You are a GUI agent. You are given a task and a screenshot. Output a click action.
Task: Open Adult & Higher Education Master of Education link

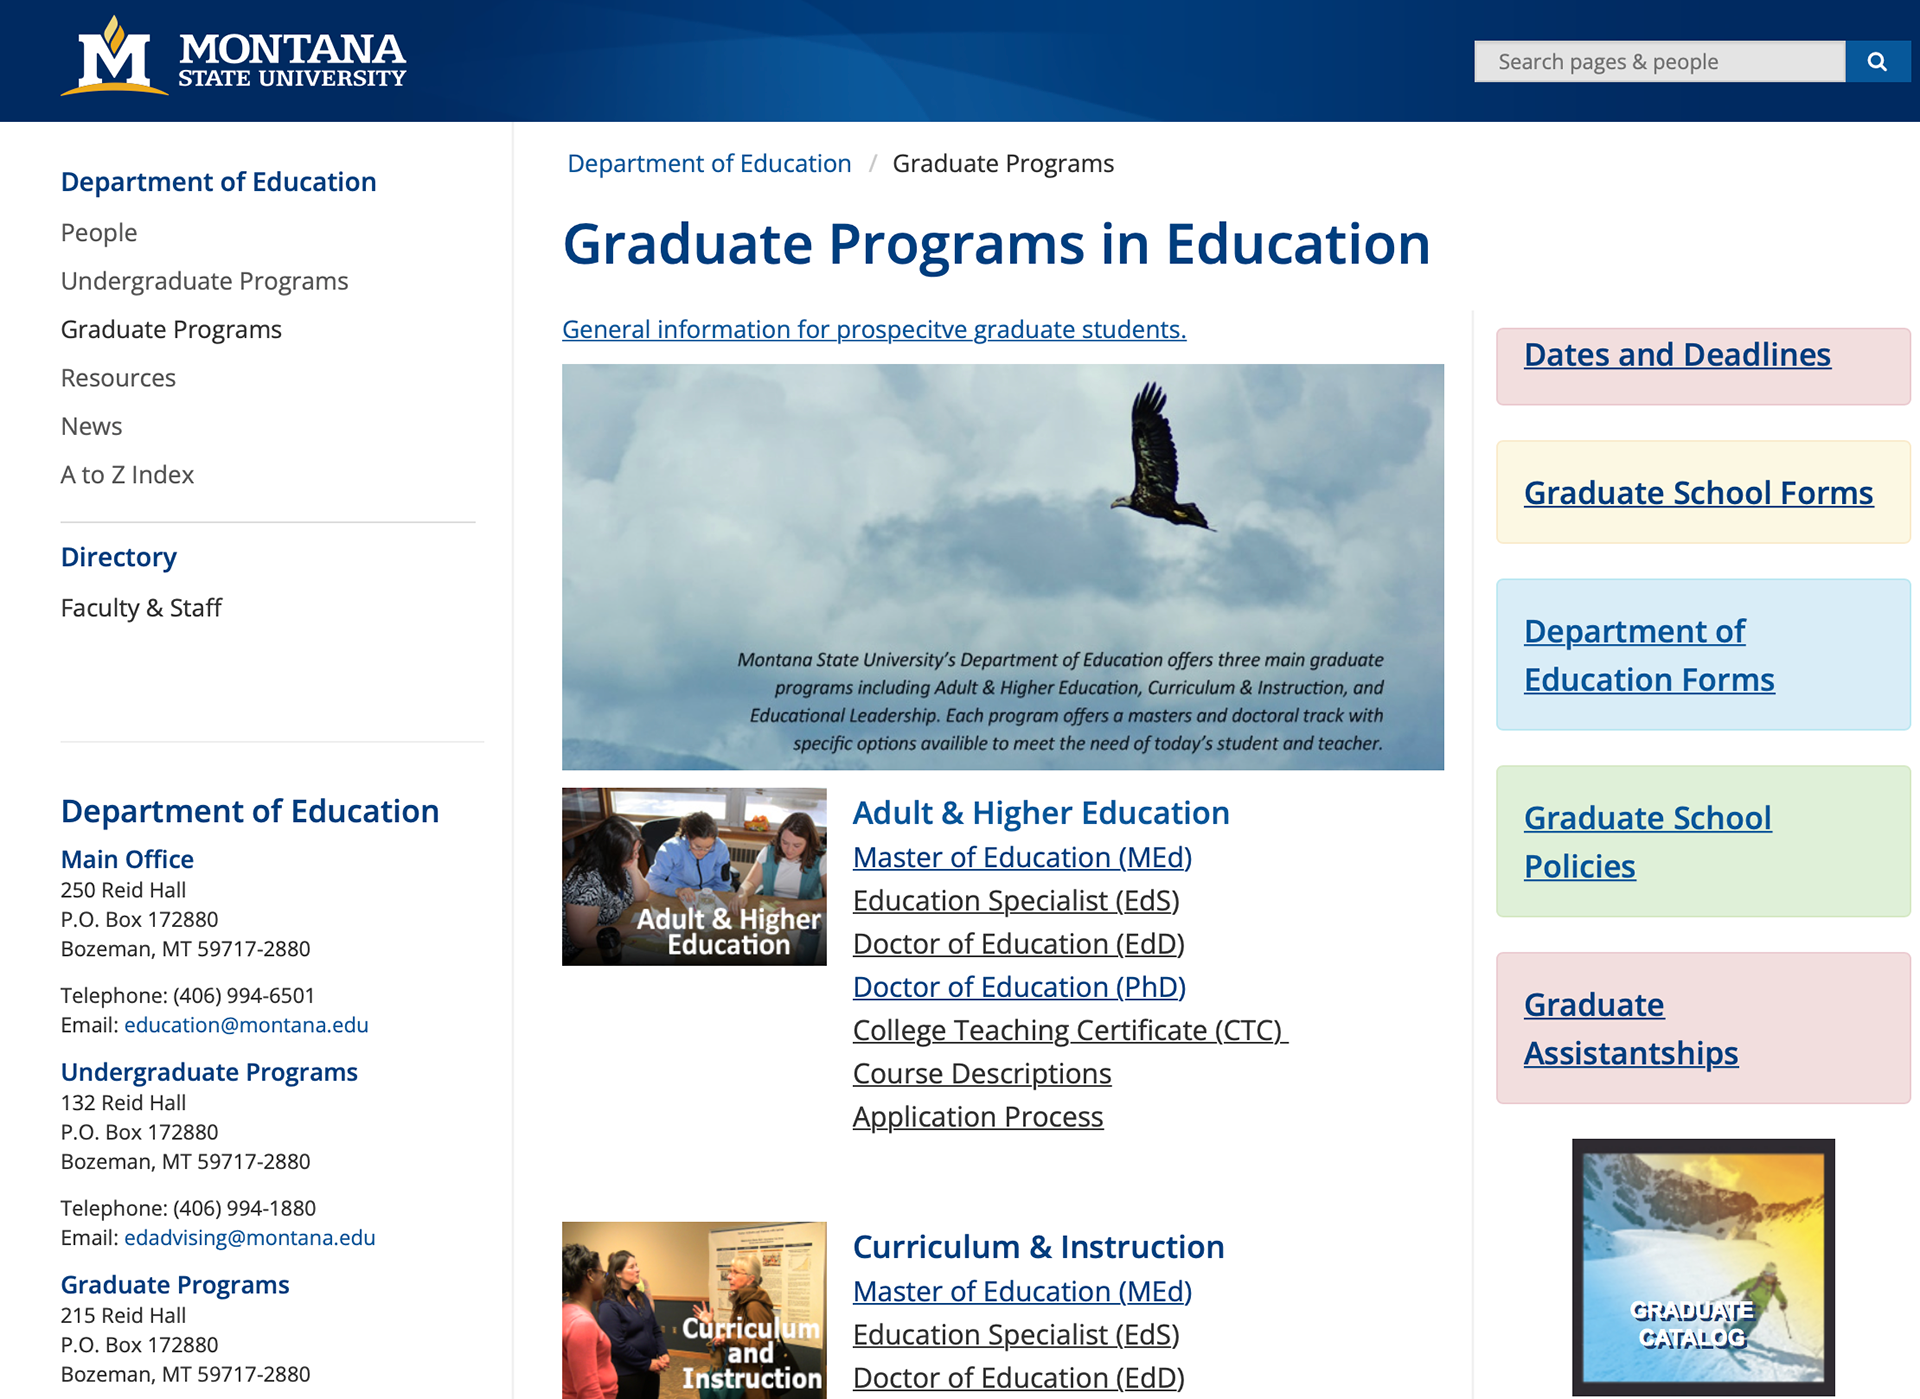click(1022, 858)
